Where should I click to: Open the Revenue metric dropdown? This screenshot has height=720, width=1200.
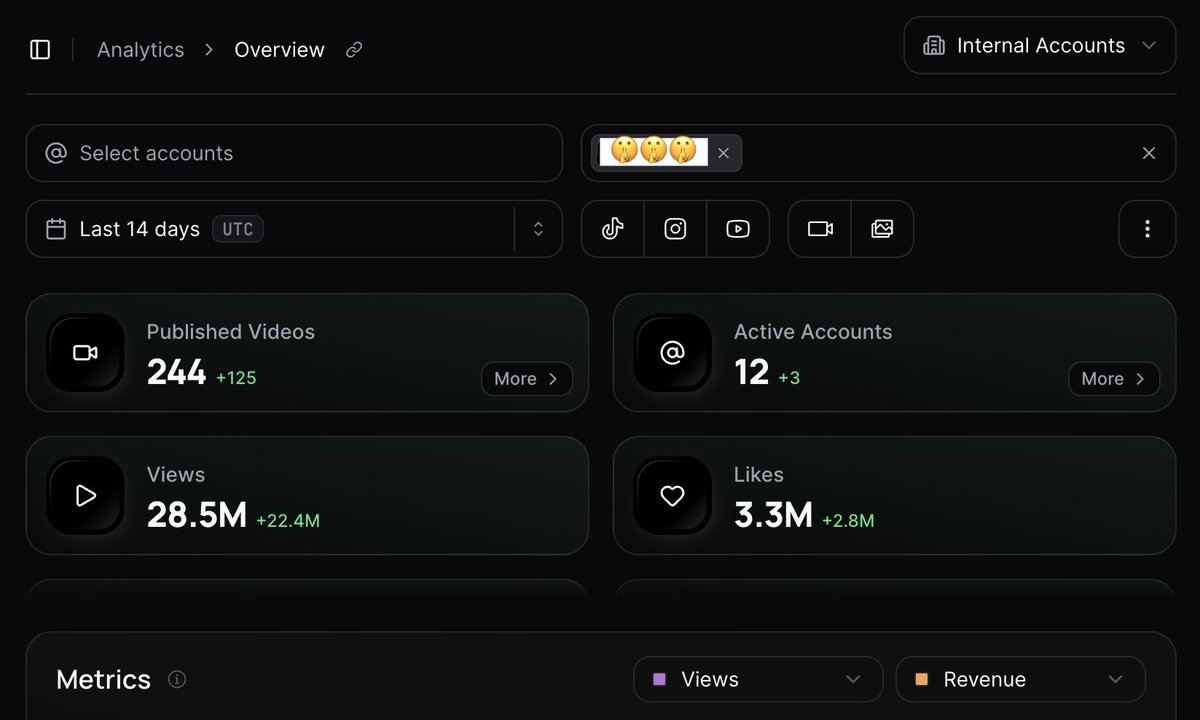pyautogui.click(x=1020, y=679)
